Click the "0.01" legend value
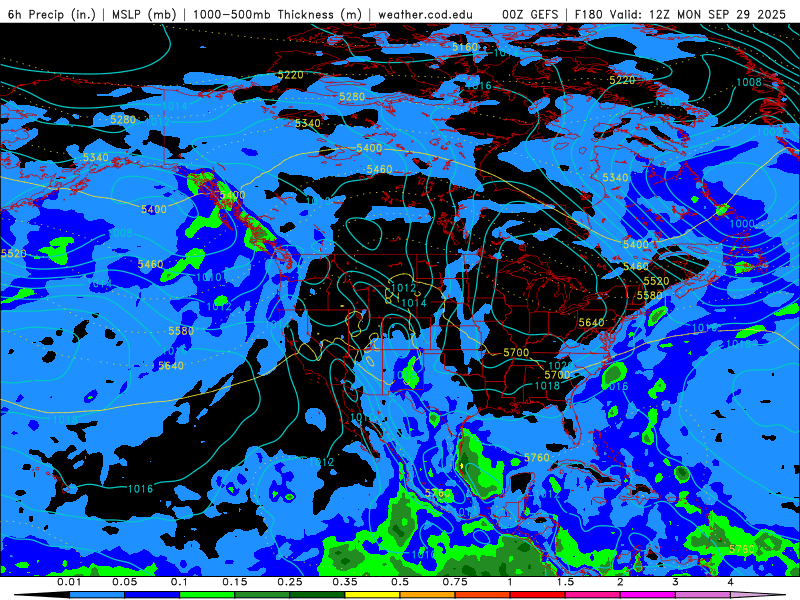The image size is (800, 600). [x=69, y=582]
